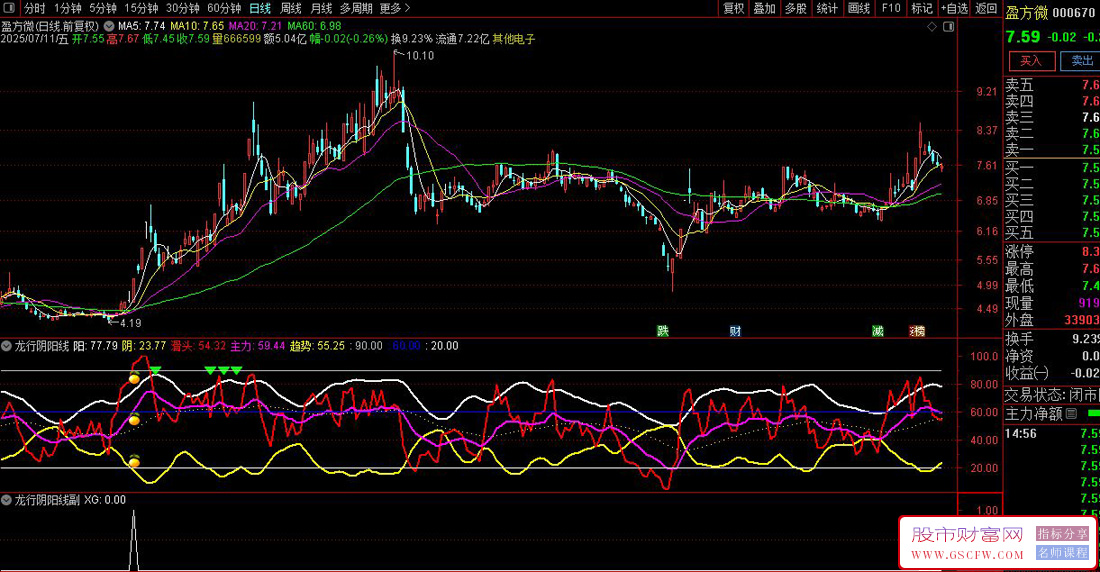This screenshot has height=572, width=1100.
Task: Open the 多股 multi-stock view
Action: coord(796,8)
